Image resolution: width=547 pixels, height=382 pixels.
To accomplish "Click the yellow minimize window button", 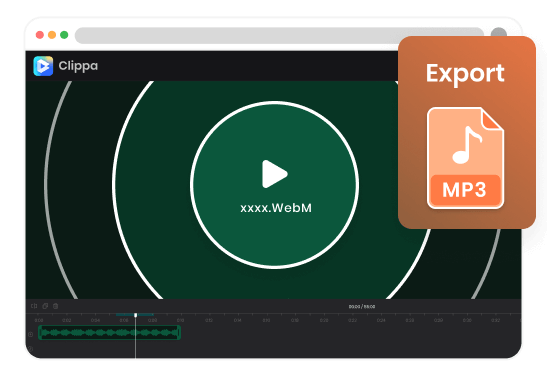I will tap(52, 35).
